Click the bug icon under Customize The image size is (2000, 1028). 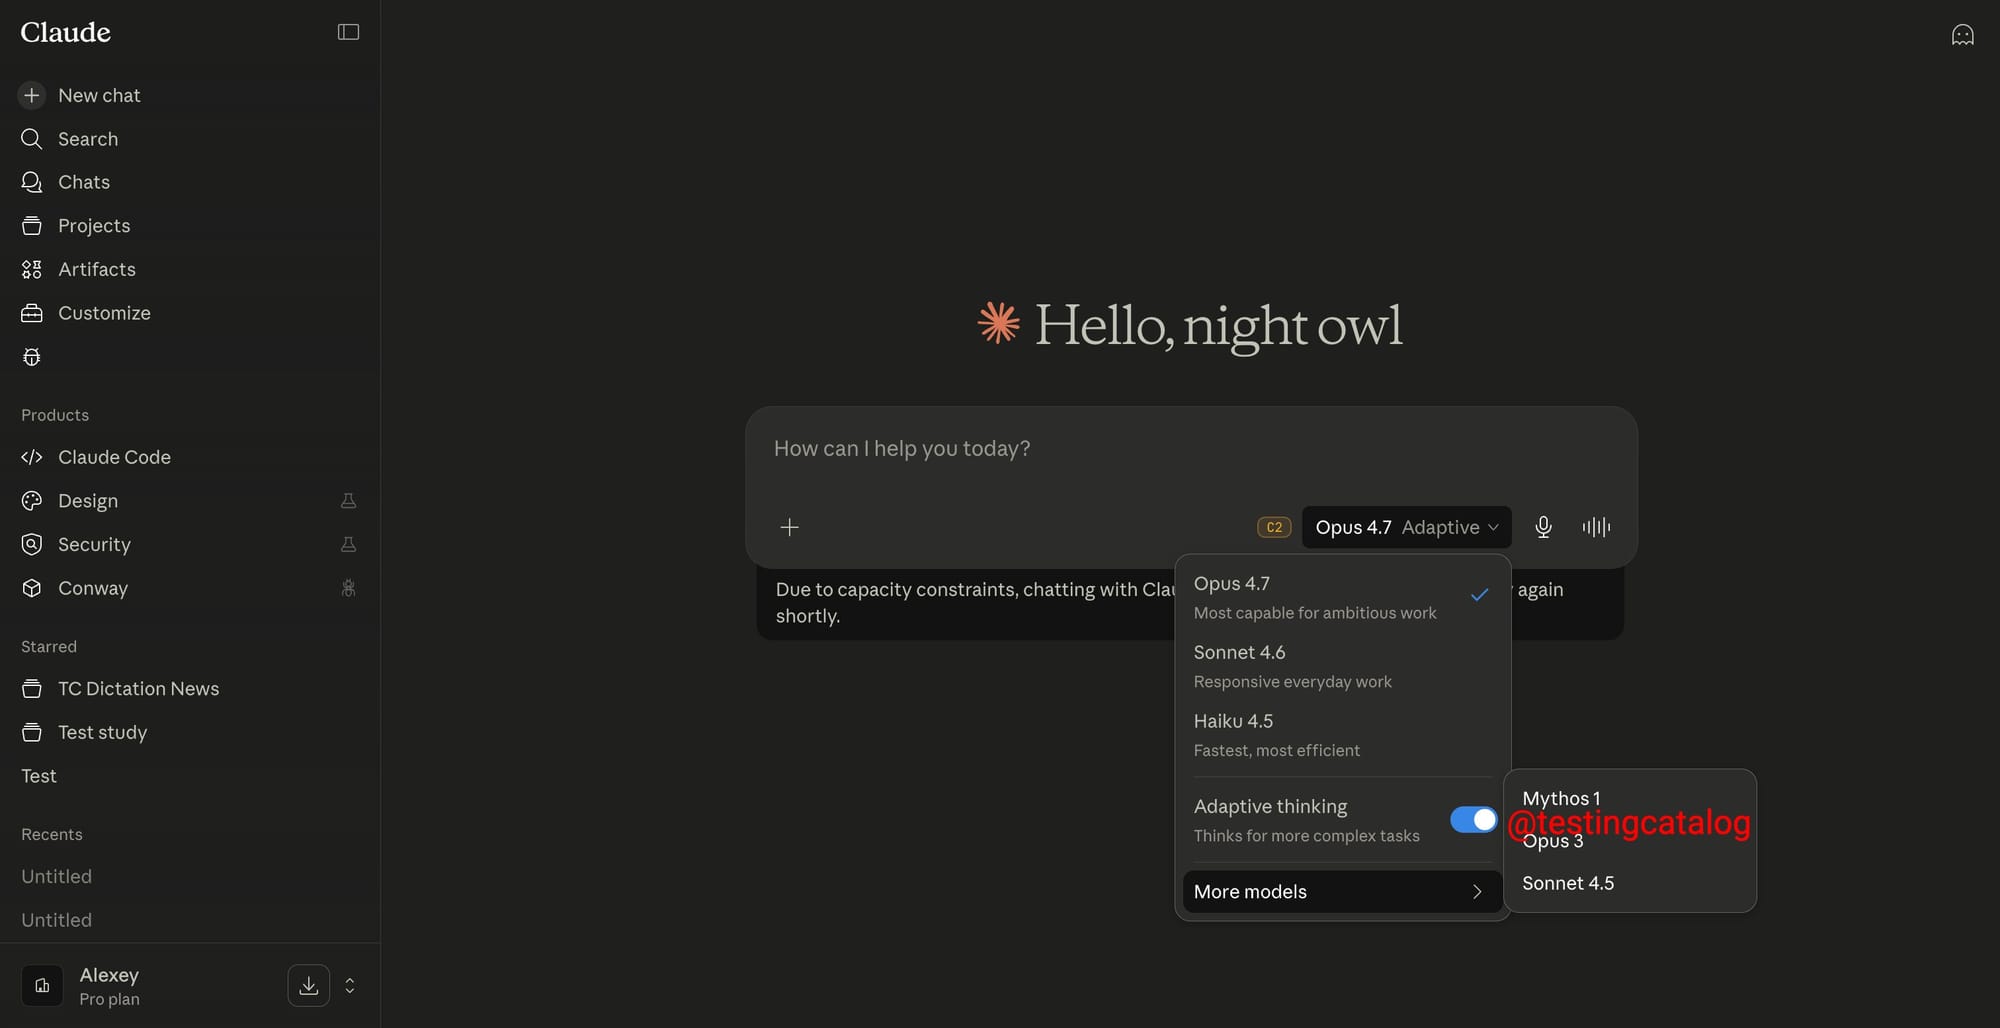[32, 357]
